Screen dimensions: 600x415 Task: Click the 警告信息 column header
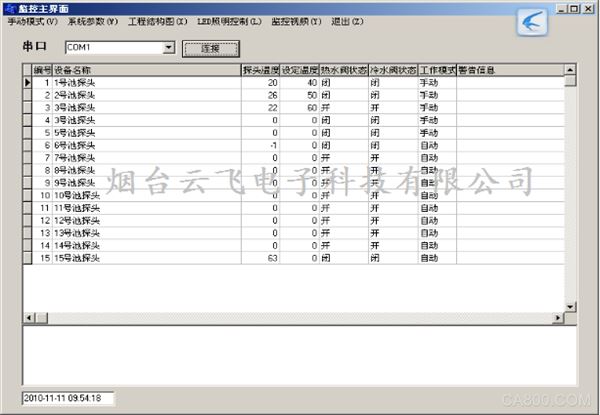[510, 70]
